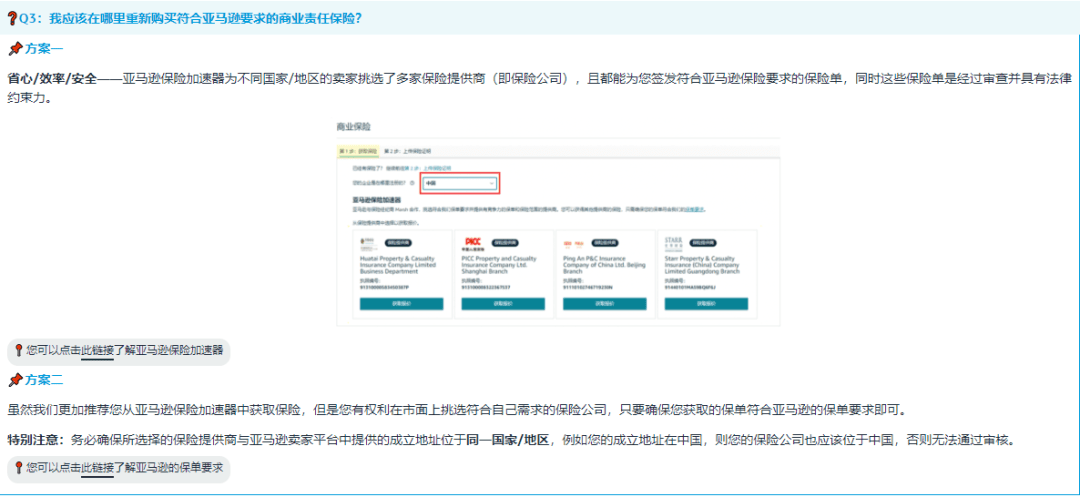
Task: Click the bold 特别注意 text
Action: point(35,439)
